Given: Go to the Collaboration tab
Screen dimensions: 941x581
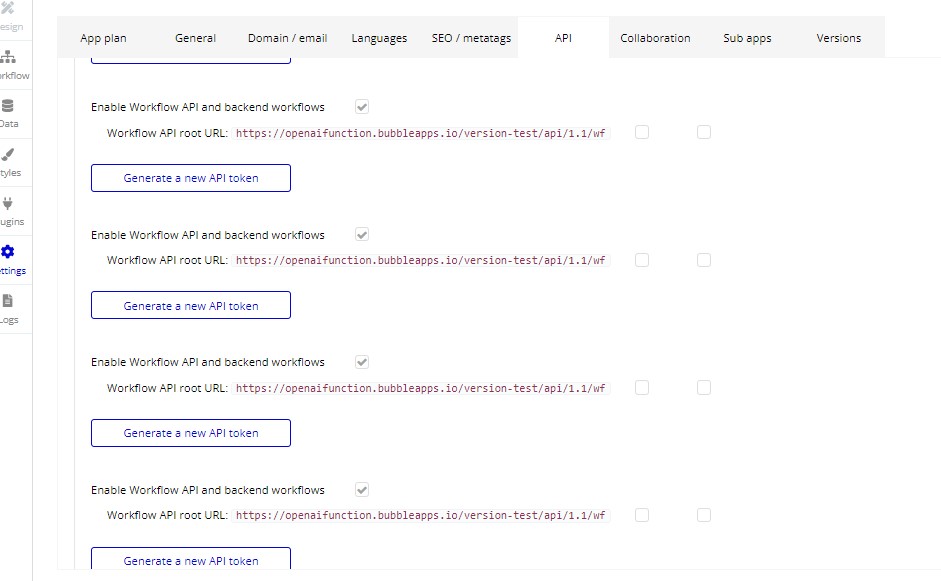Looking at the screenshot, I should [x=655, y=38].
